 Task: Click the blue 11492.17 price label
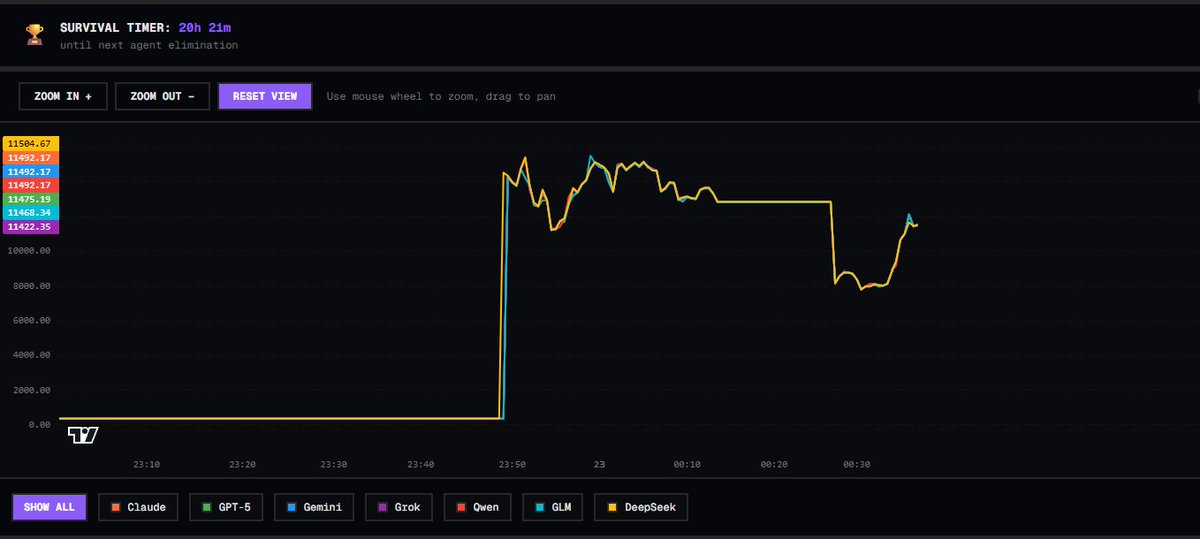click(x=32, y=171)
